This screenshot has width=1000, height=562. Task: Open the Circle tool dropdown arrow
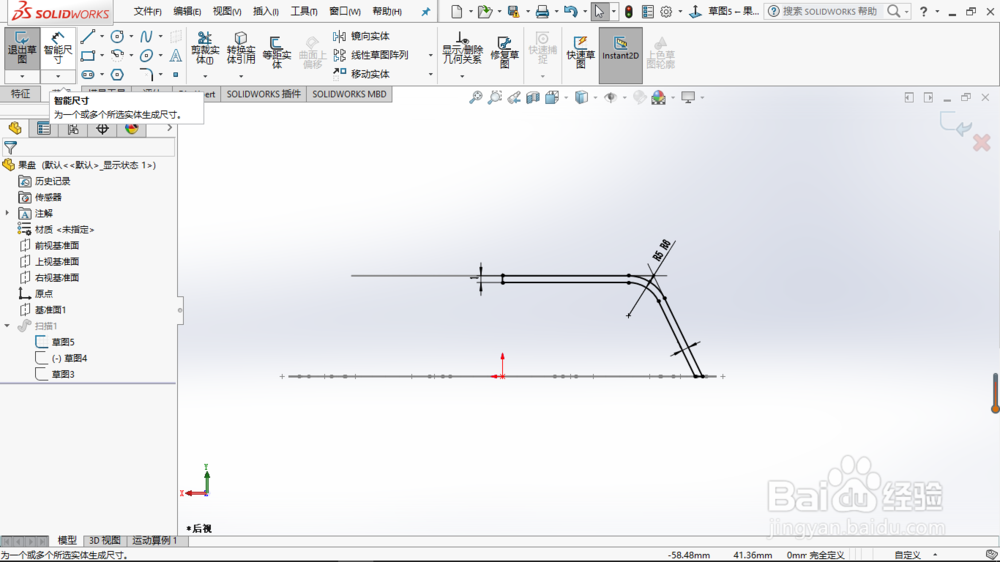pyautogui.click(x=131, y=36)
